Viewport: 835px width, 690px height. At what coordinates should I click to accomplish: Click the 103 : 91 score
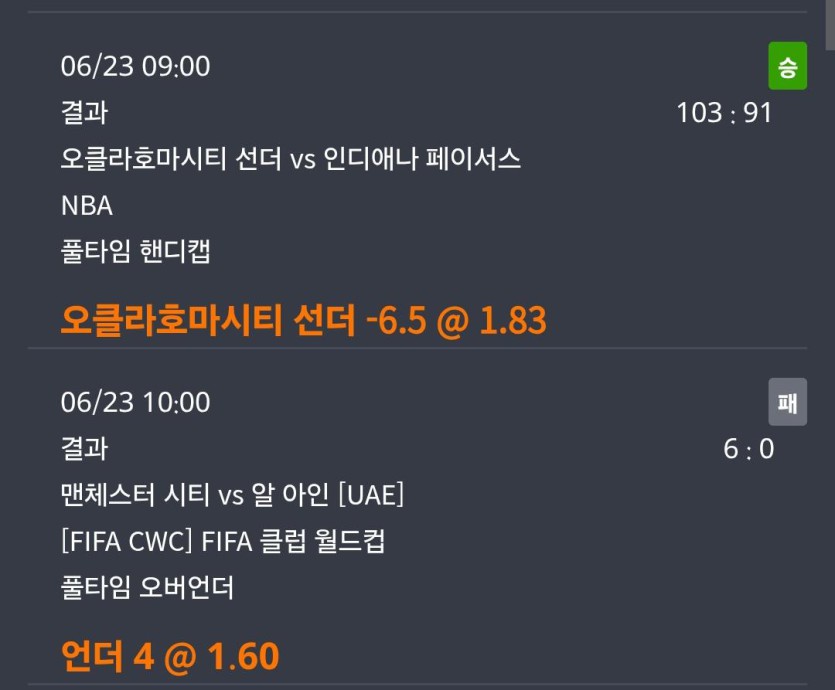[724, 113]
